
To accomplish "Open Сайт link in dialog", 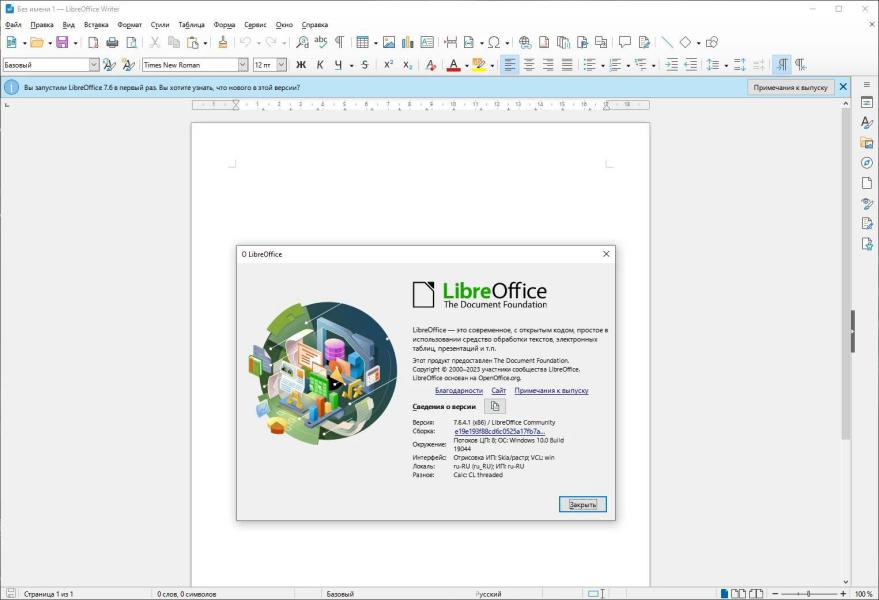I will pos(498,390).
